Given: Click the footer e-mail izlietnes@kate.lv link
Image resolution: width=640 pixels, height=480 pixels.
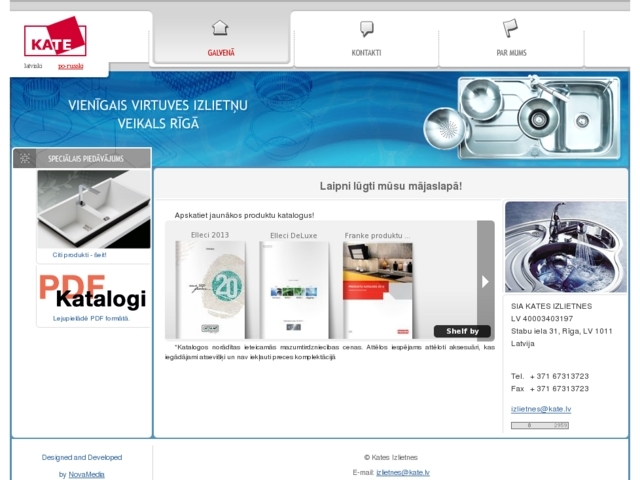Looking at the screenshot, I should click(x=403, y=472).
